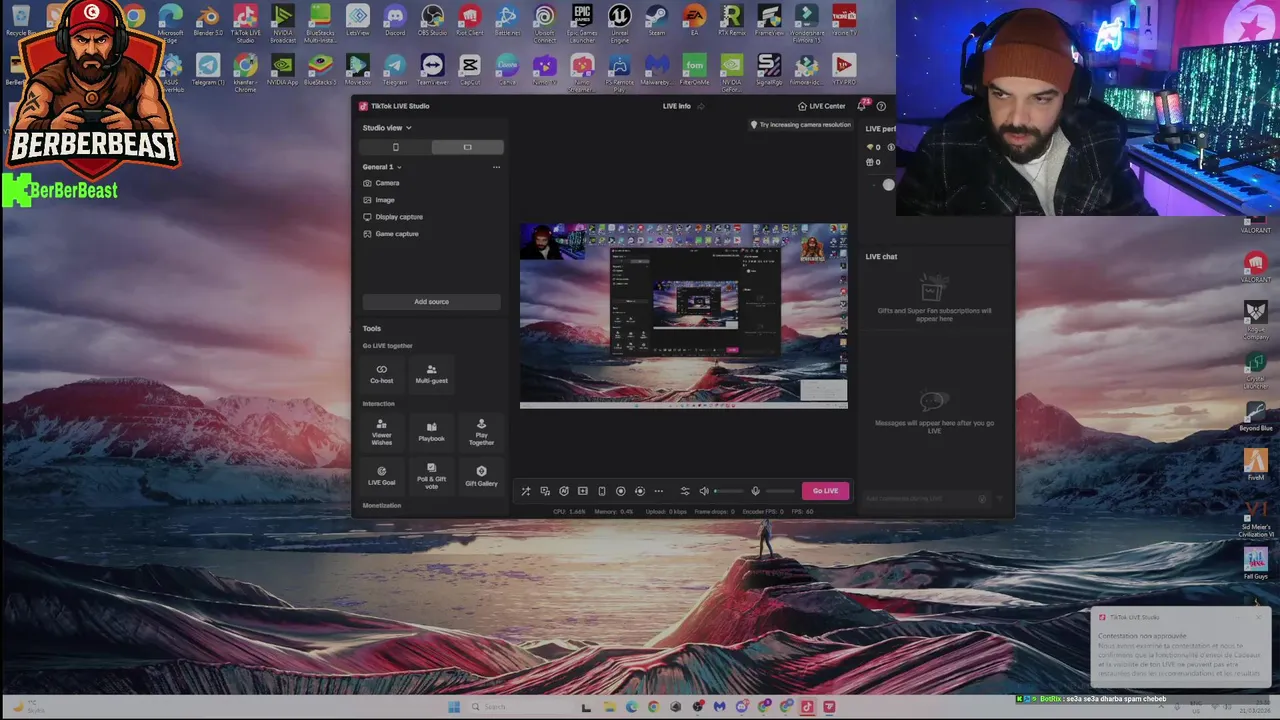Open Fall Guys desktop shortcut
Viewport: 1280px width, 720px height.
[x=1256, y=563]
